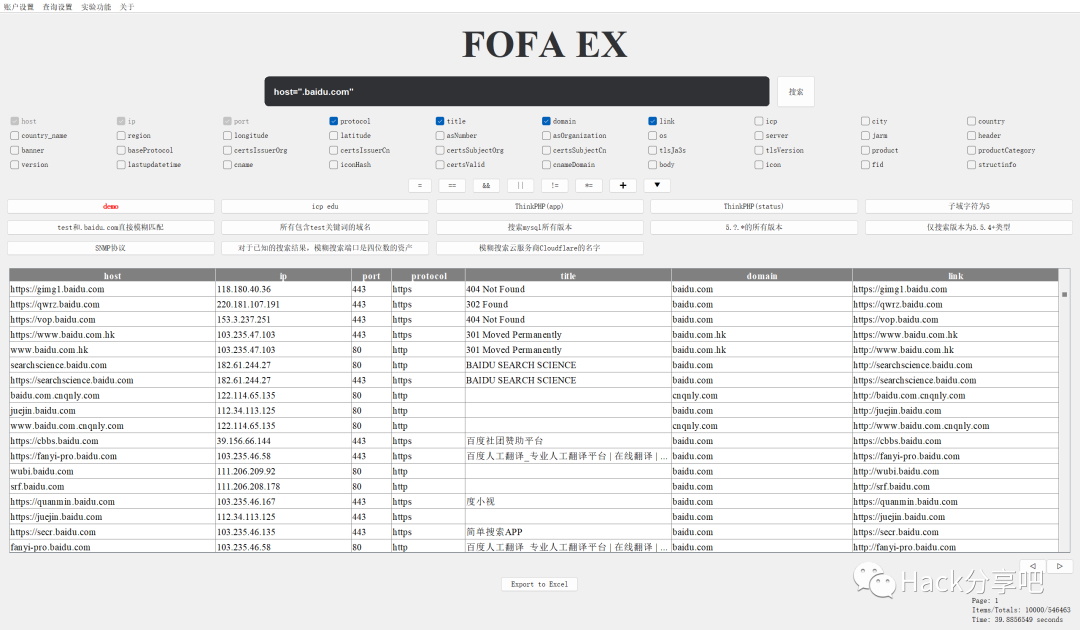Sort by the port column header
This screenshot has width=1080, height=630.
click(371, 275)
